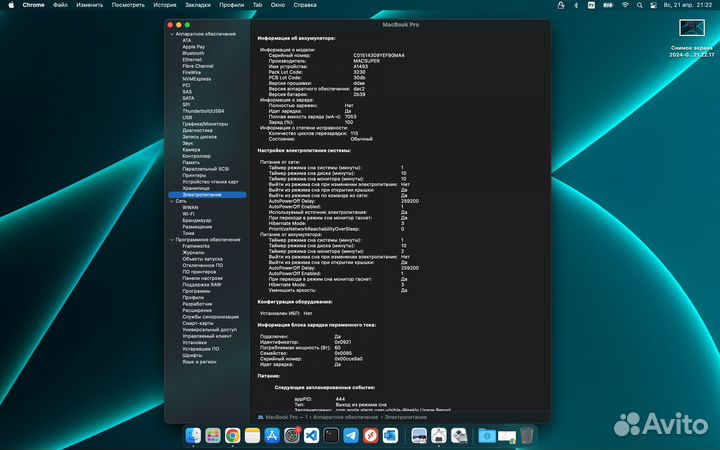Click the date and time clock
720x450 pixels.
(688, 5)
